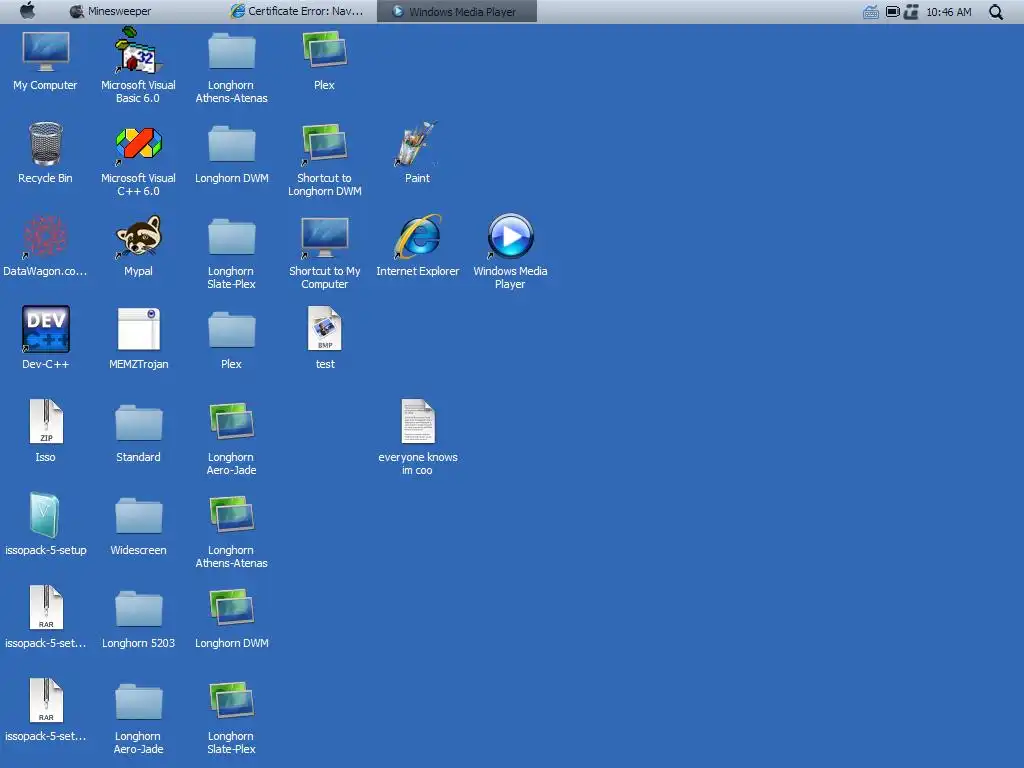This screenshot has width=1024, height=768.
Task: Click the monitor display tray icon
Action: (x=892, y=12)
